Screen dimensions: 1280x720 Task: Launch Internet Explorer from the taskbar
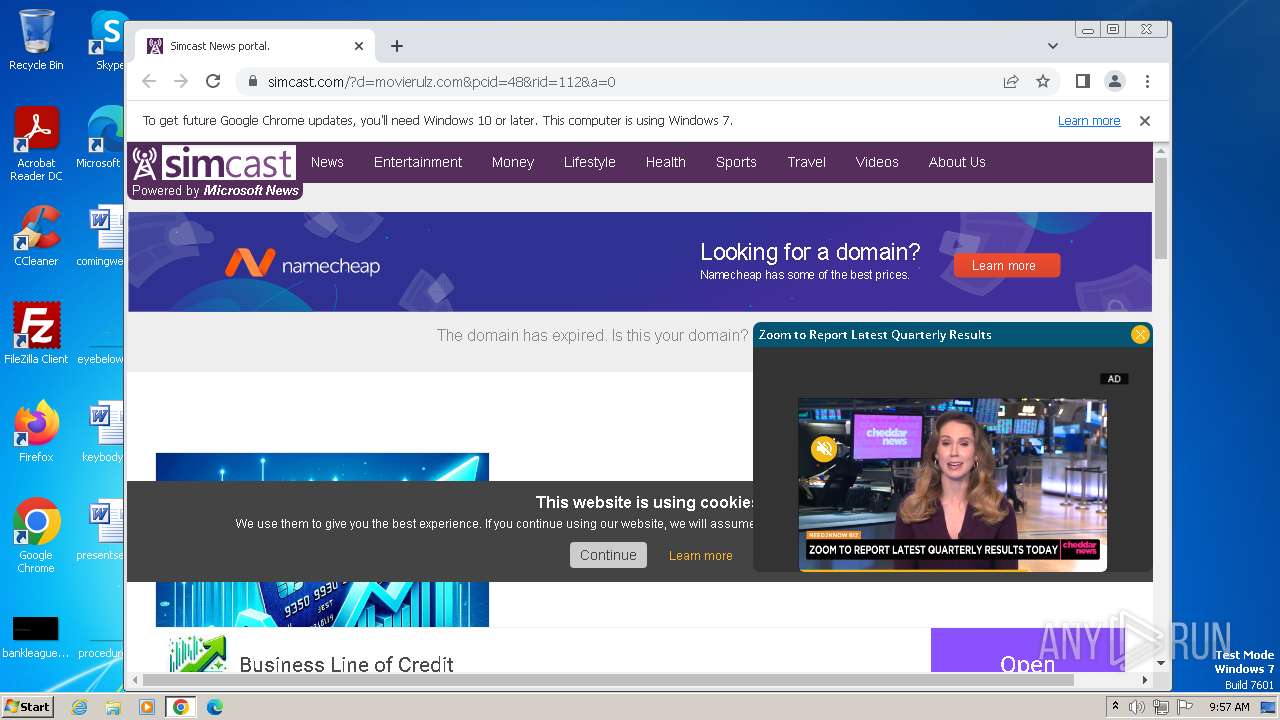pyautogui.click(x=80, y=707)
